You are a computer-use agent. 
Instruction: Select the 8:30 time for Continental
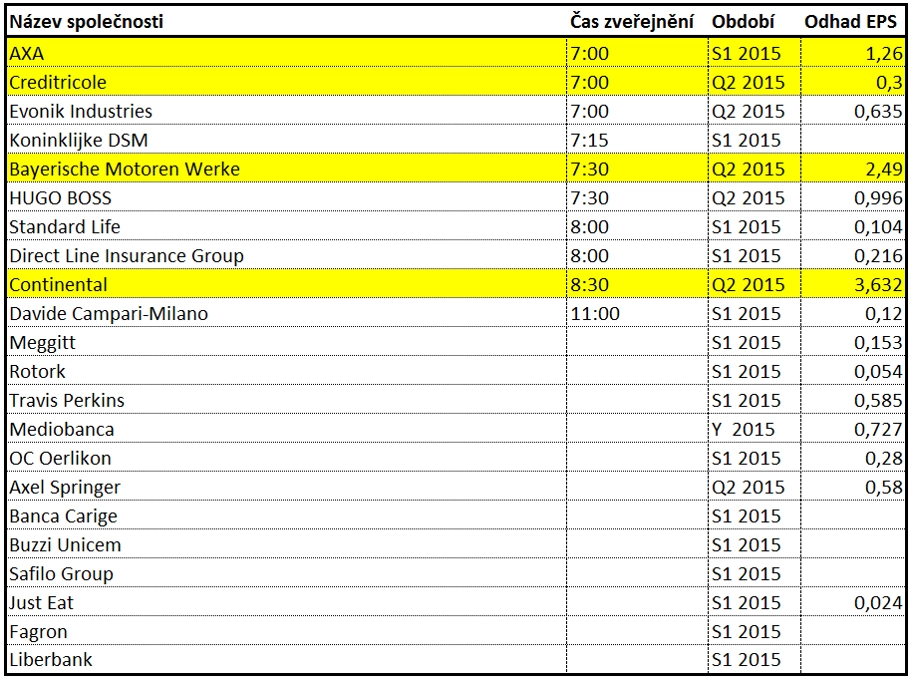pos(589,284)
